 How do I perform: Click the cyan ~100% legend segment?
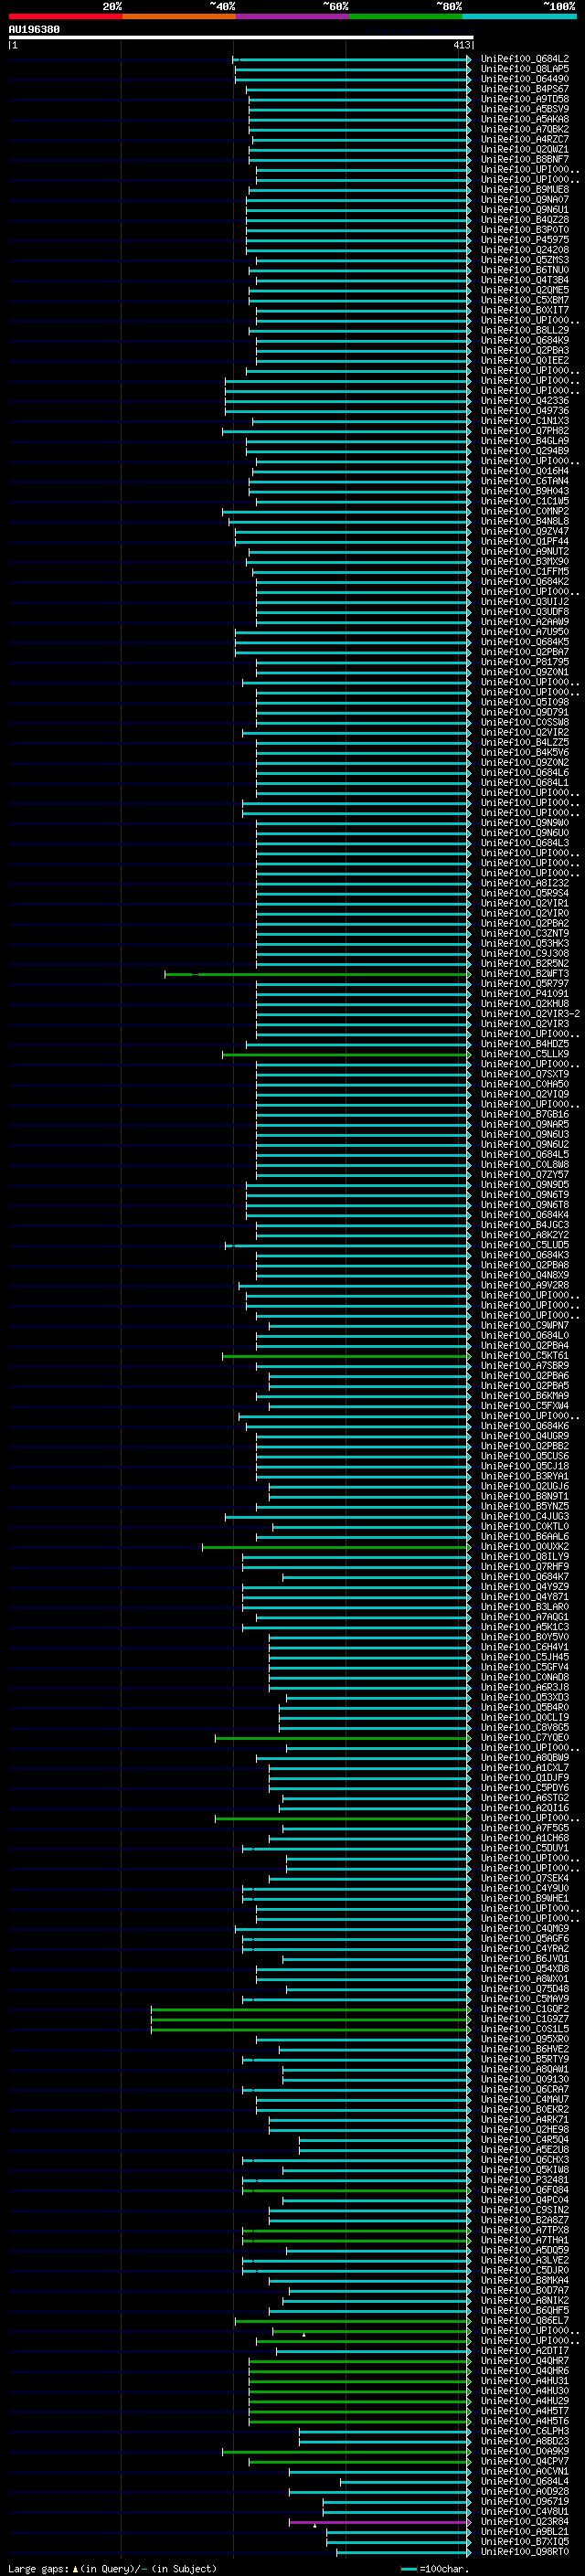pos(519,16)
